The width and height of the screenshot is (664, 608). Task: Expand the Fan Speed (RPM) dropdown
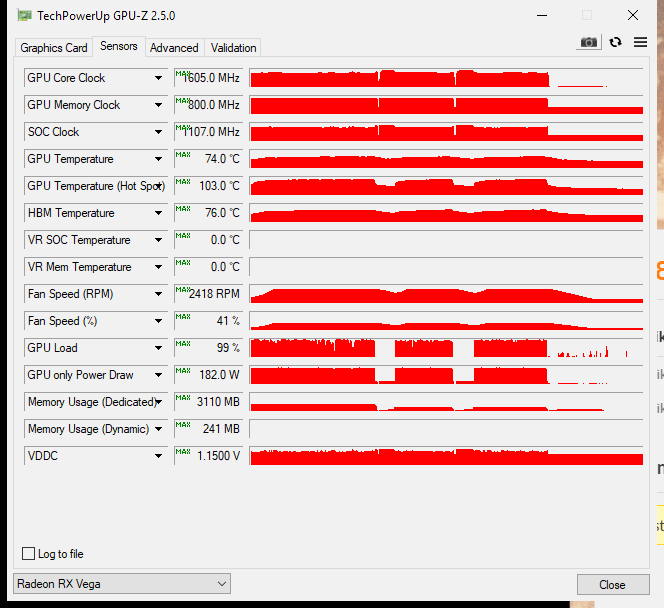(x=158, y=294)
